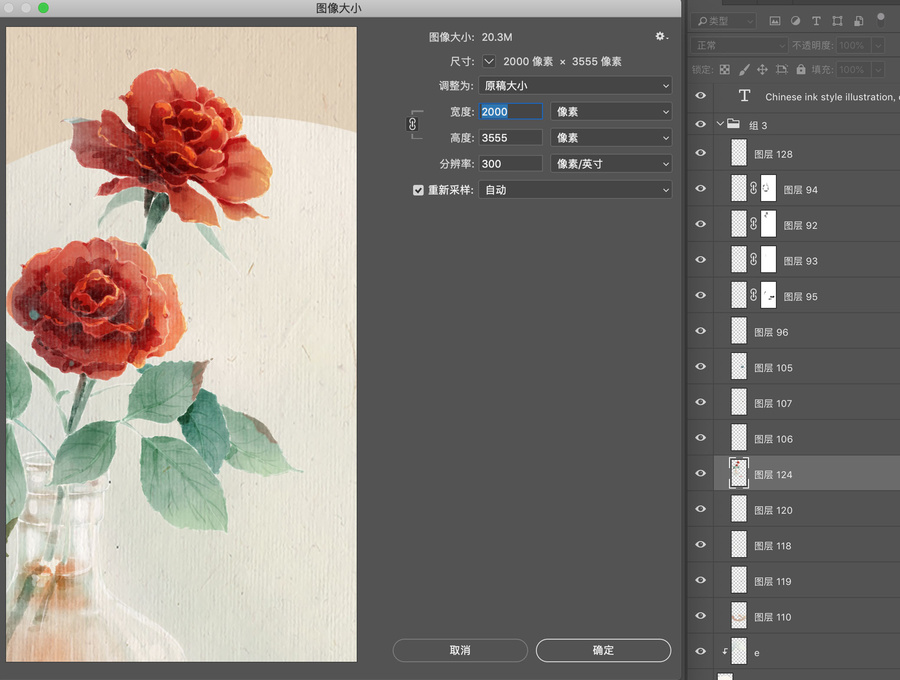Screen dimensions: 900x680
Task: Lock artboard nesting icon
Action: click(x=782, y=69)
